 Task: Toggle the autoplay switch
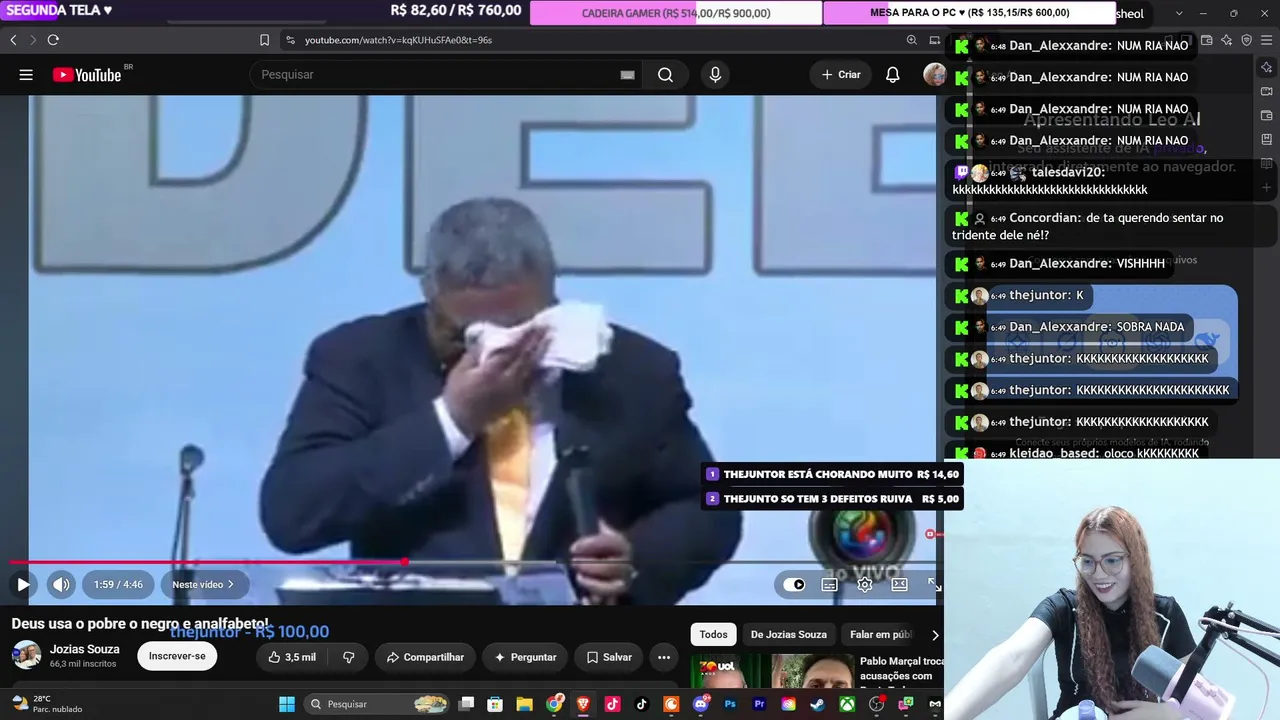794,585
